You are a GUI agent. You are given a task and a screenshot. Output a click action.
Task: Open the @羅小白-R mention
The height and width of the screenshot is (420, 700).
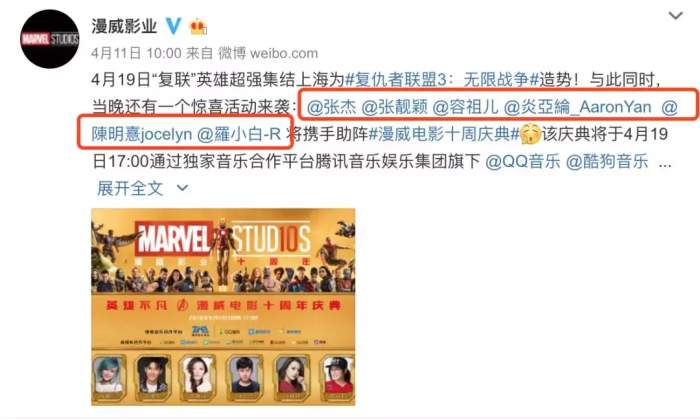click(239, 134)
